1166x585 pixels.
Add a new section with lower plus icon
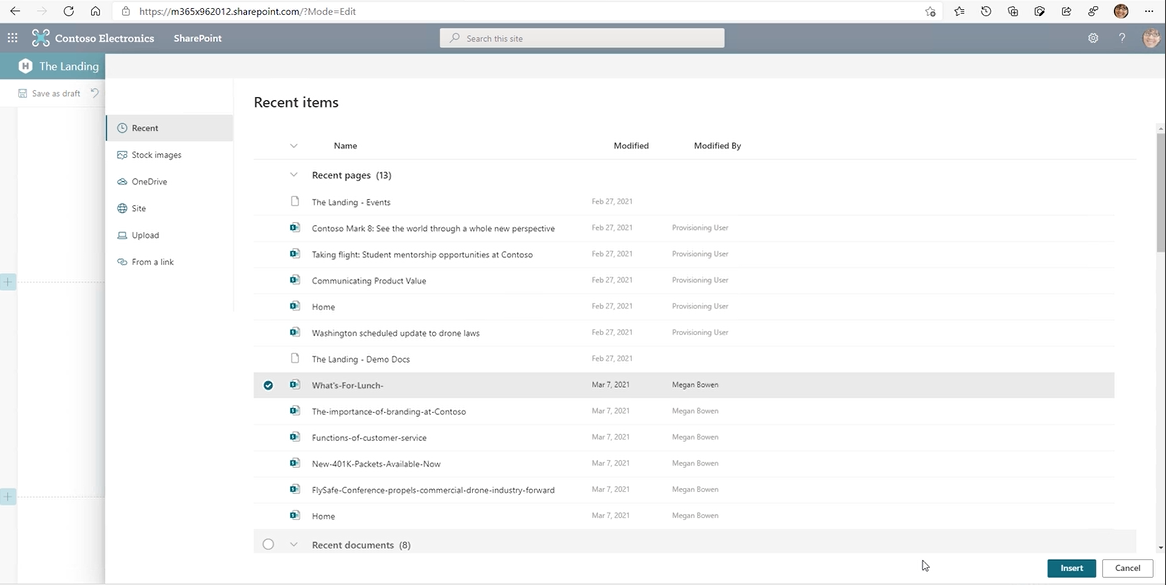coord(8,497)
